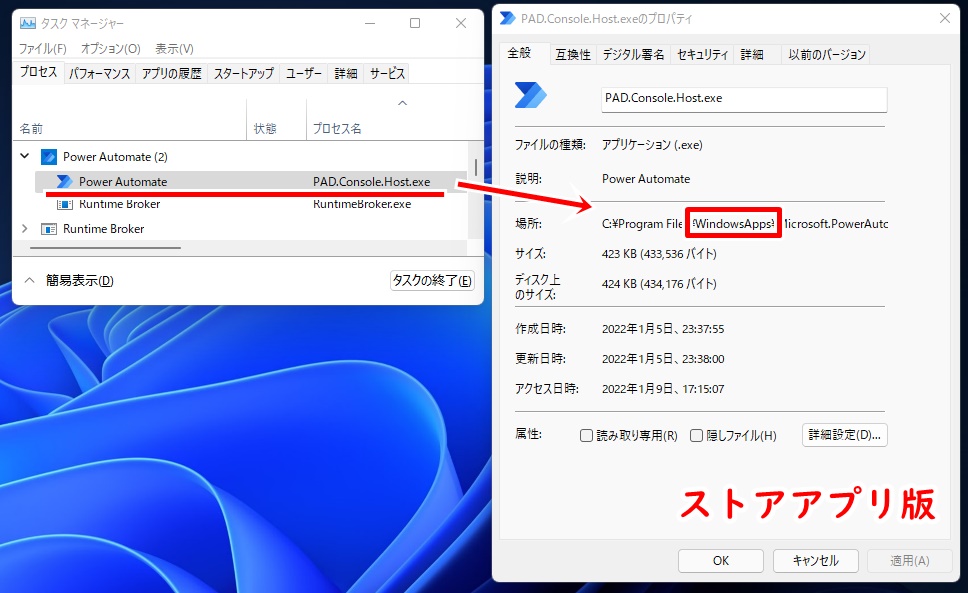Click OK in the properties dialog
This screenshot has width=968, height=593.
pos(720,561)
